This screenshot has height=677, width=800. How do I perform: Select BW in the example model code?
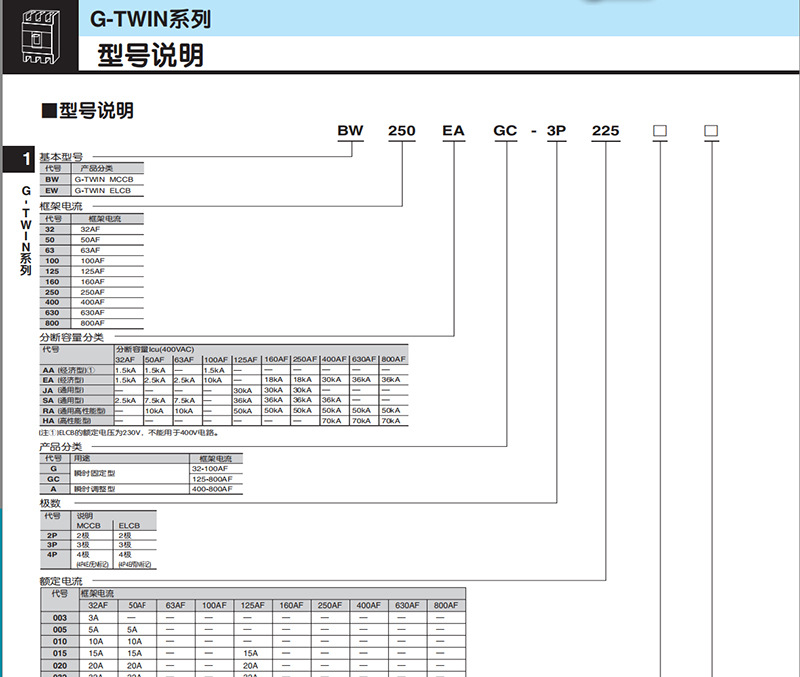coord(350,131)
